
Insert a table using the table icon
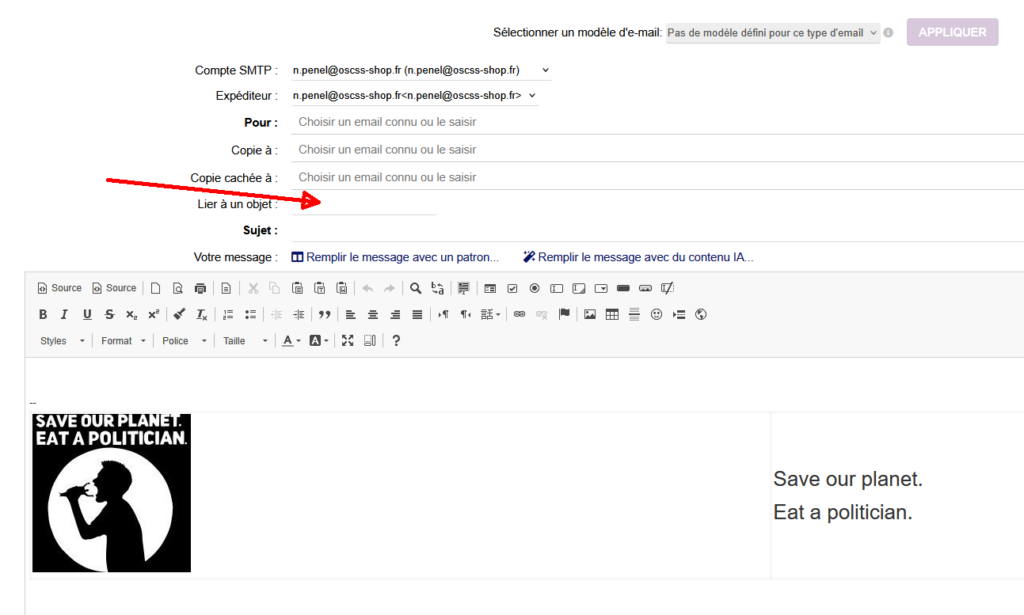point(612,314)
